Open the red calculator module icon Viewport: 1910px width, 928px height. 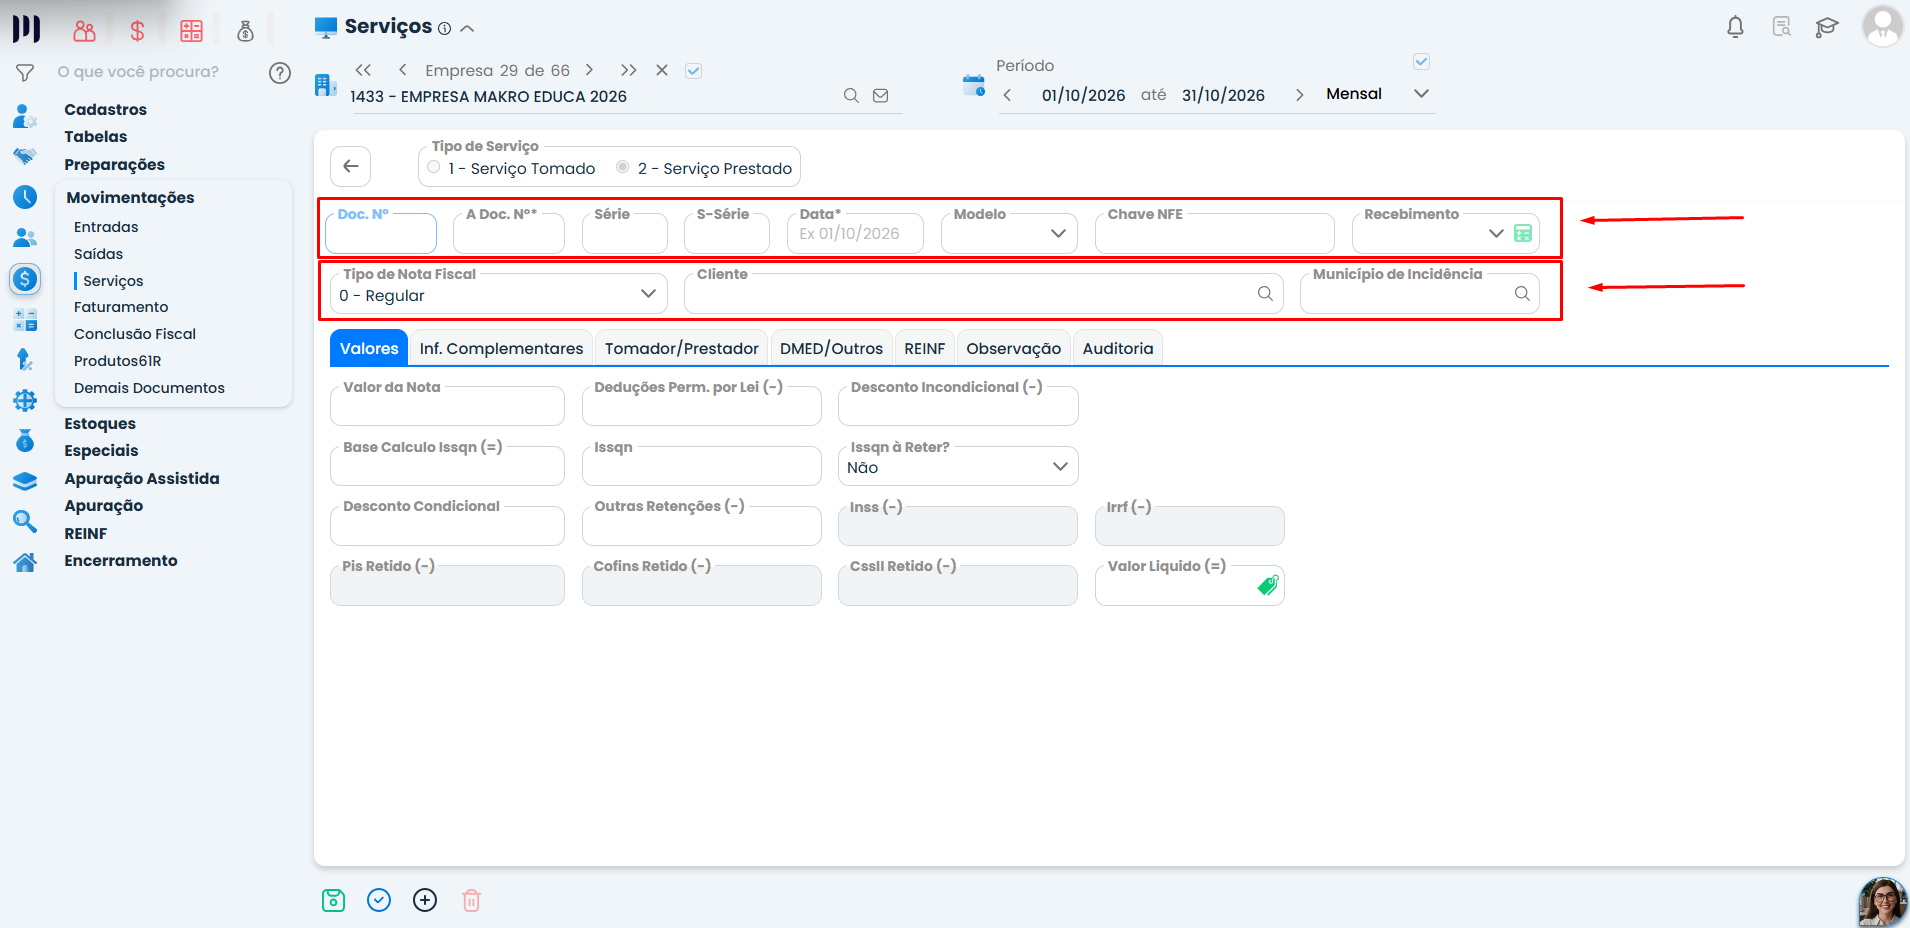point(191,31)
